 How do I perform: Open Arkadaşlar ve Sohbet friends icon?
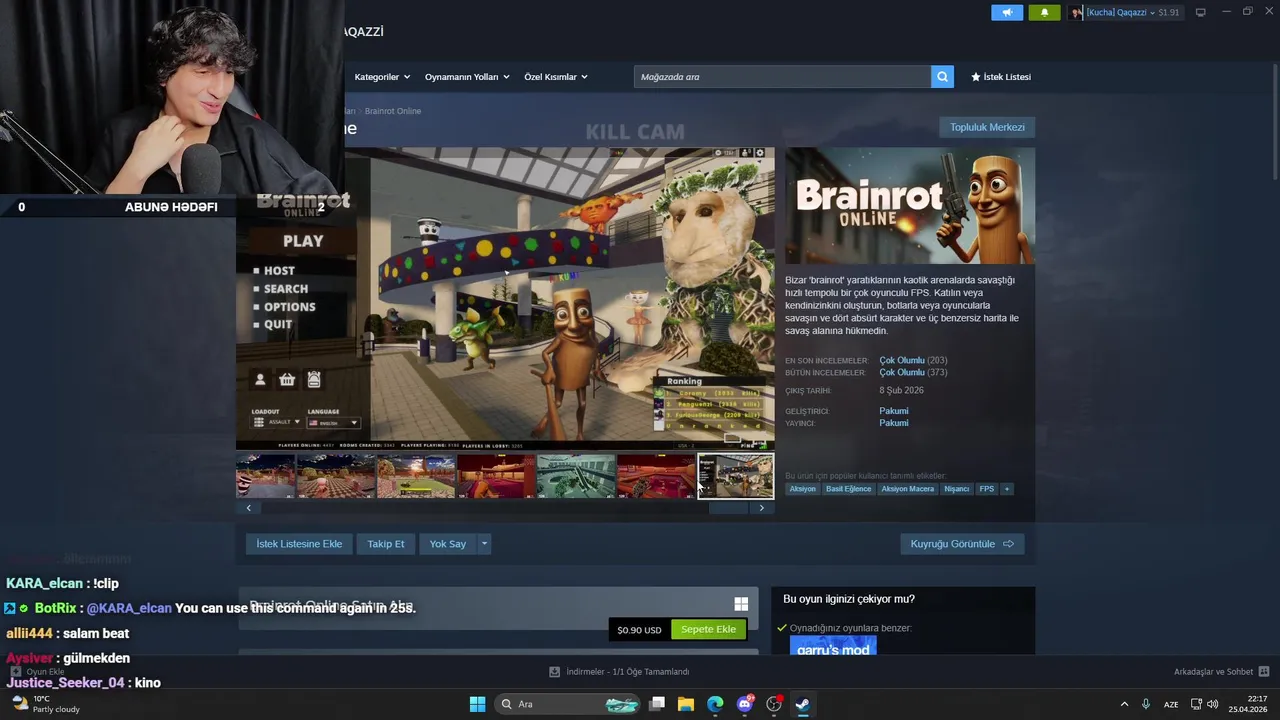tap(1263, 672)
